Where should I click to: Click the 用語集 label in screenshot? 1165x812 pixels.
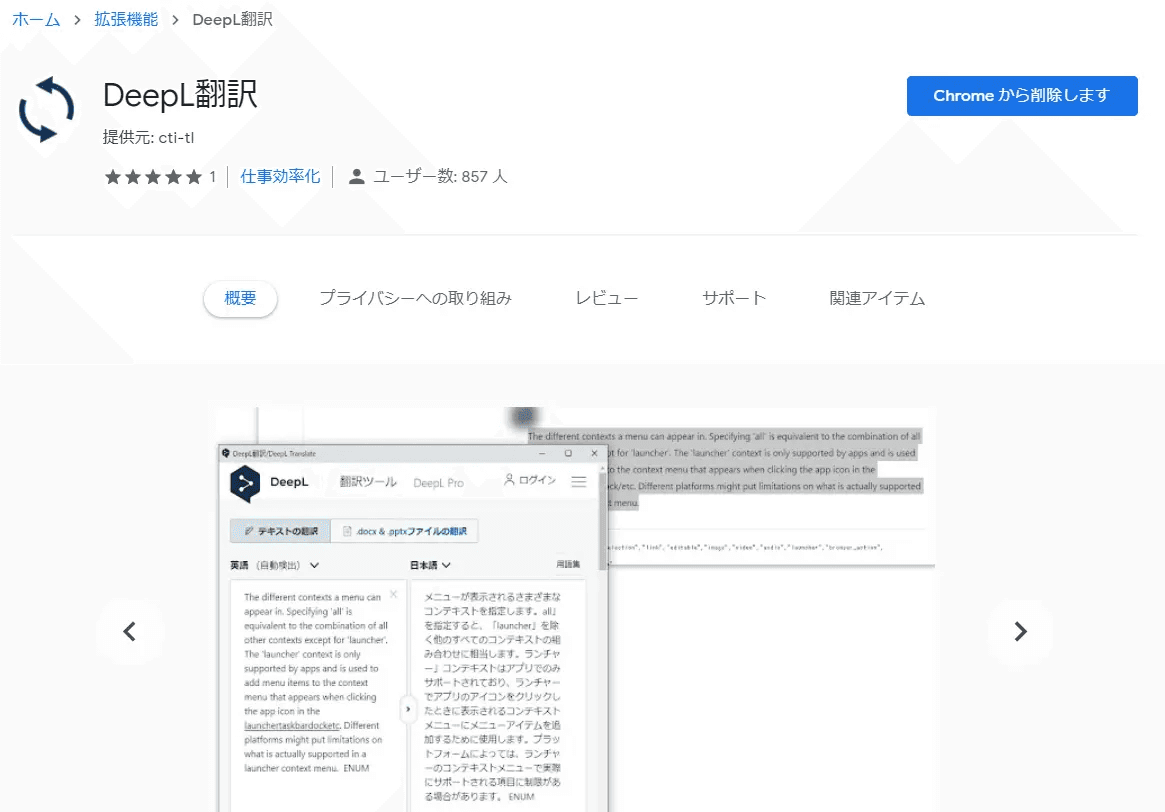[568, 565]
